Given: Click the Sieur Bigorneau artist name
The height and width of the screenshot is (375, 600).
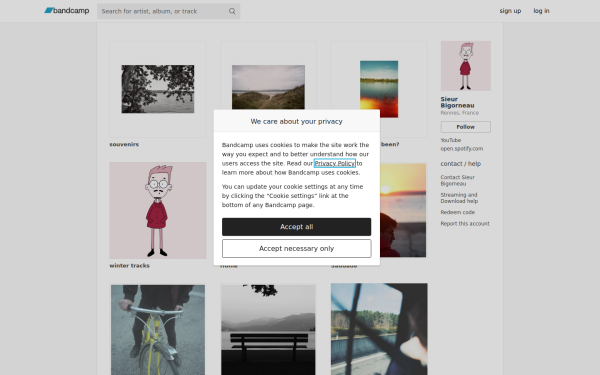Looking at the screenshot, I should [457, 102].
